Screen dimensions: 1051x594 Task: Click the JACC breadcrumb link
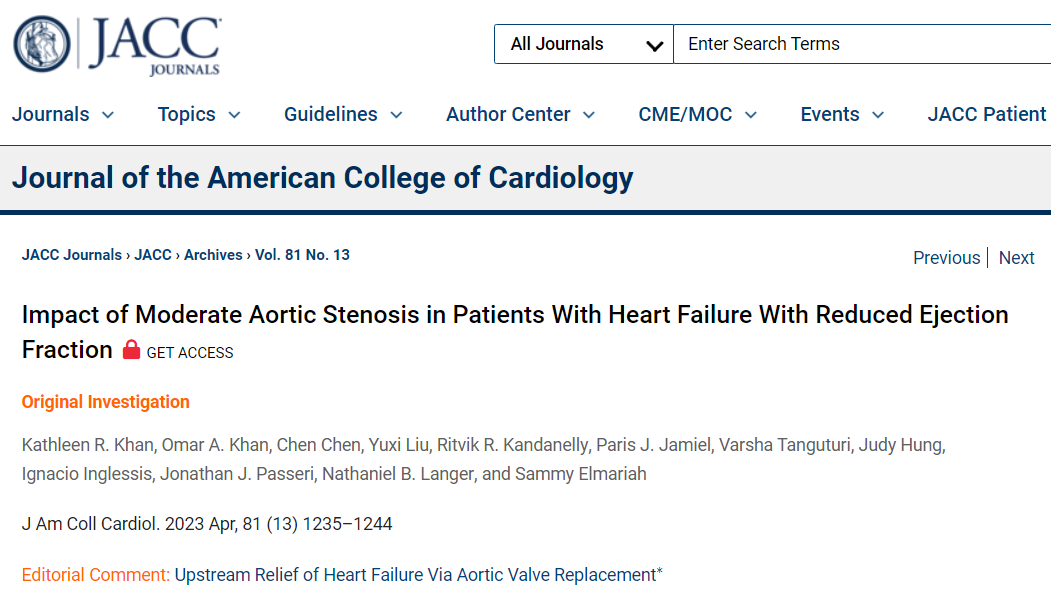(153, 255)
